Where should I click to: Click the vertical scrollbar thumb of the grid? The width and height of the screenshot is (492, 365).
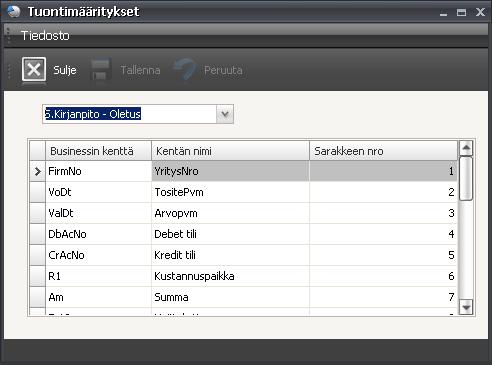tap(466, 179)
